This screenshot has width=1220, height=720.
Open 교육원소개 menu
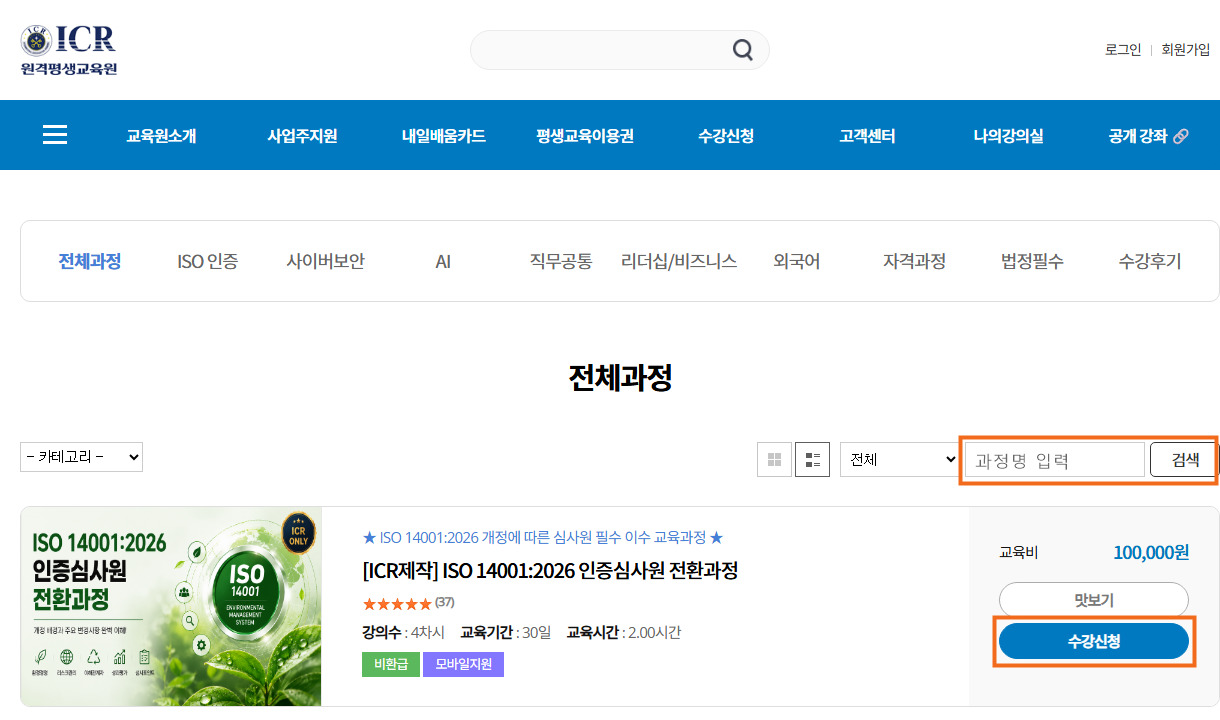pos(161,136)
